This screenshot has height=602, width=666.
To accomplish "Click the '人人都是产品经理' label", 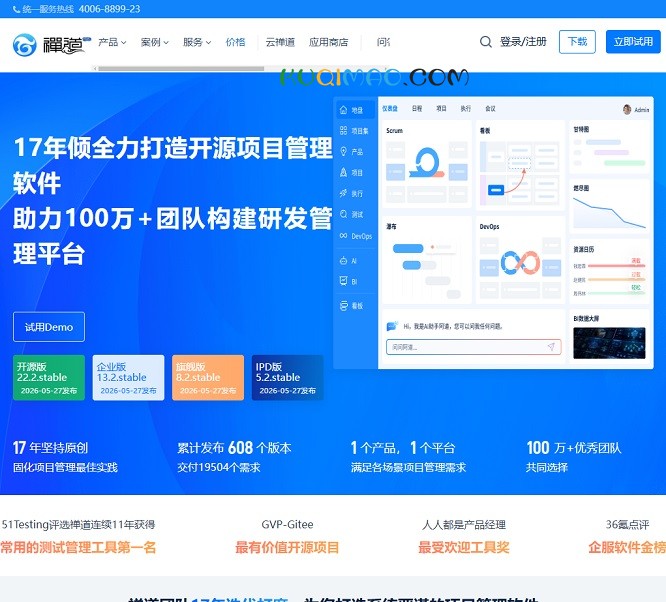I will pyautogui.click(x=463, y=525).
